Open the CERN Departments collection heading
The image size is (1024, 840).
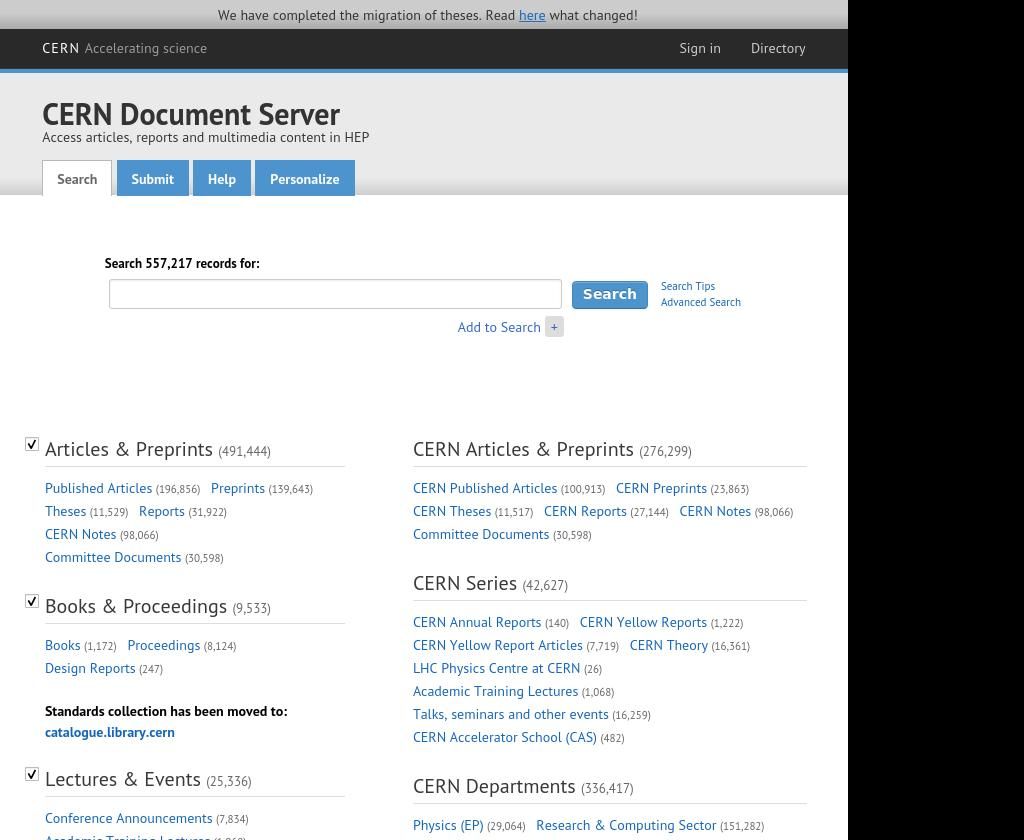pos(494,786)
